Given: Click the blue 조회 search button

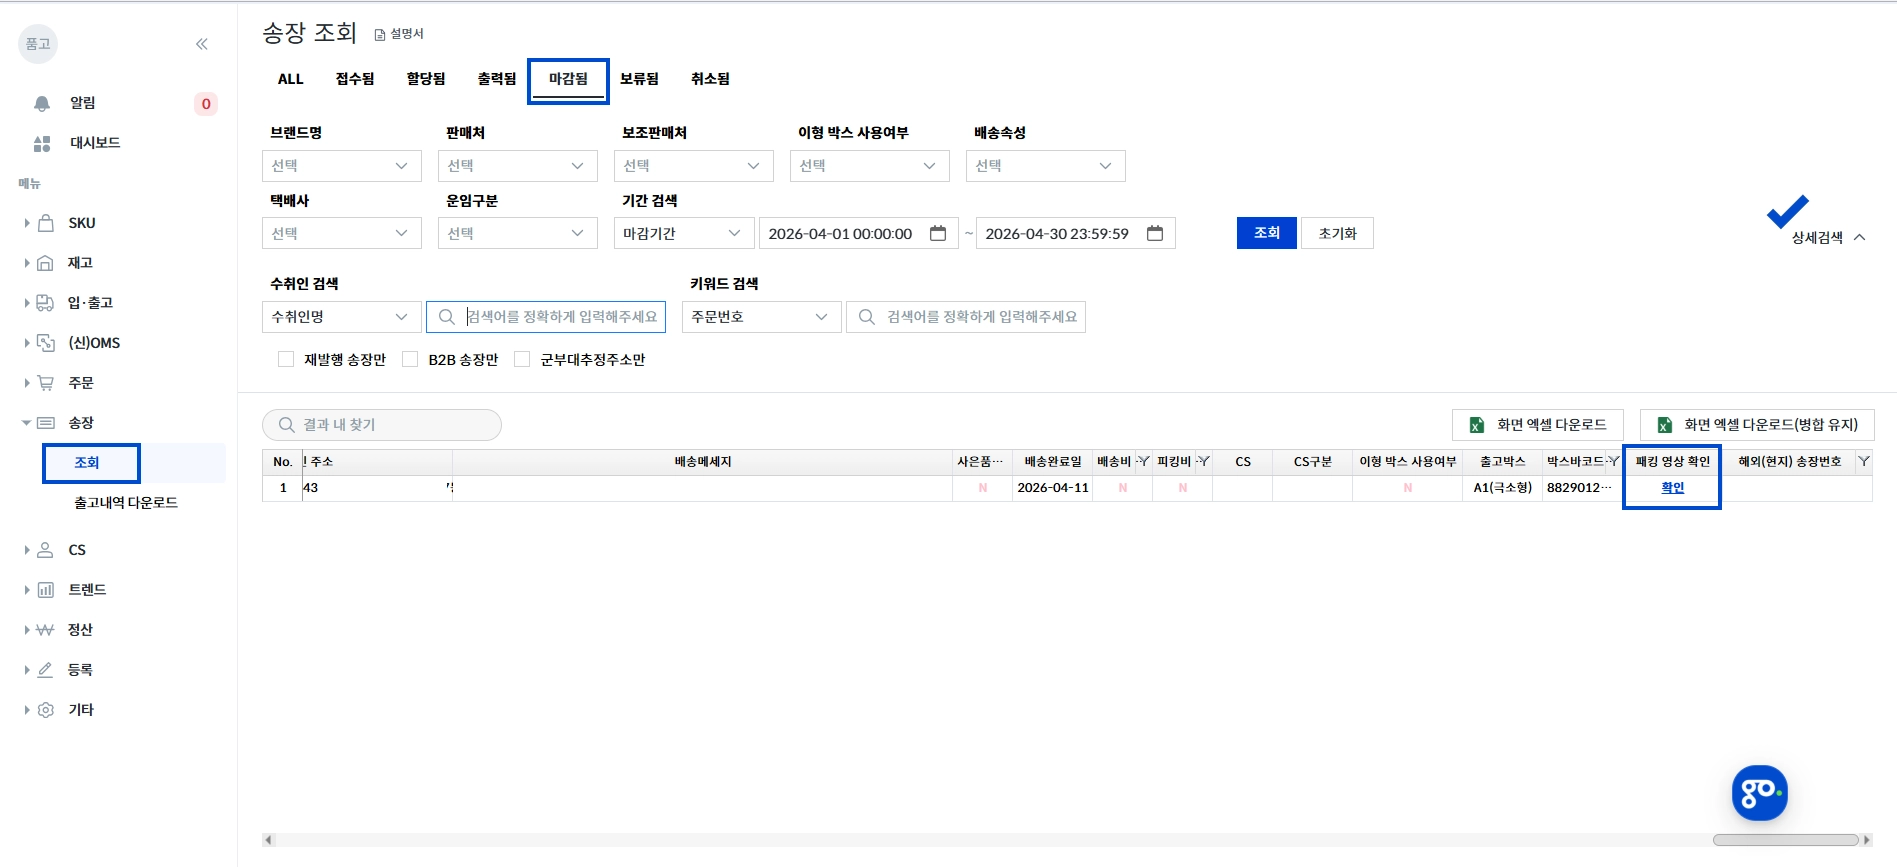Looking at the screenshot, I should tap(1267, 233).
